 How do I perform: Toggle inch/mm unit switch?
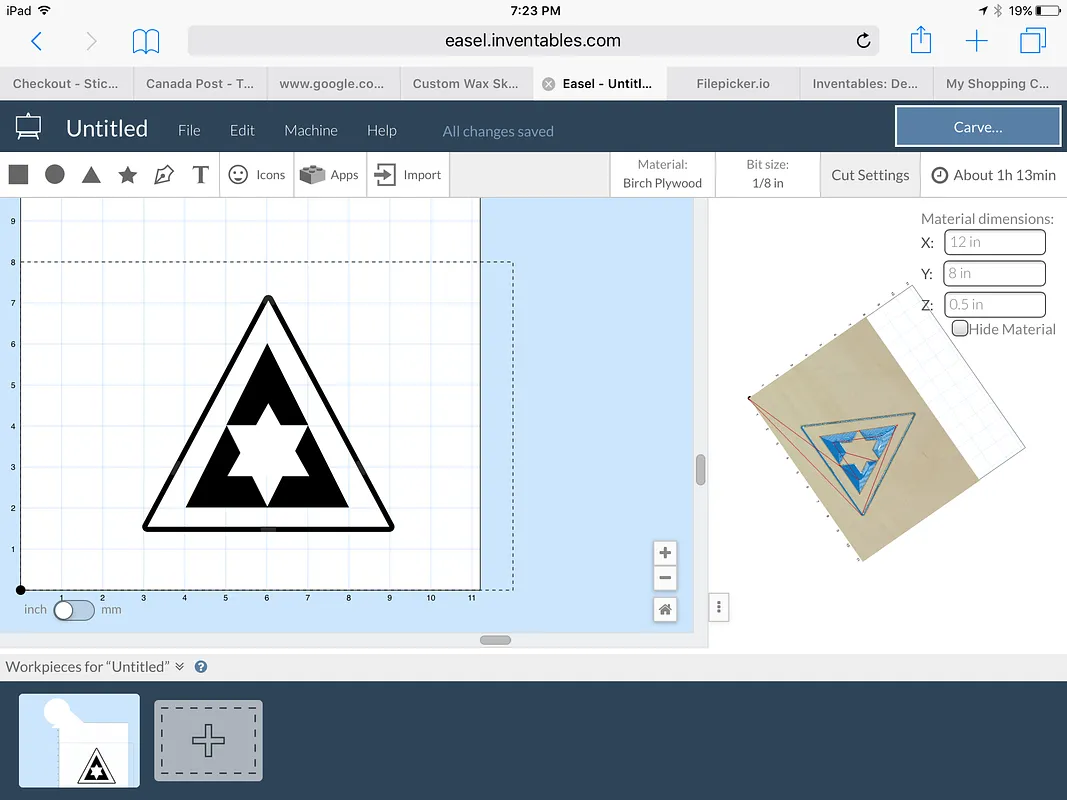click(74, 610)
